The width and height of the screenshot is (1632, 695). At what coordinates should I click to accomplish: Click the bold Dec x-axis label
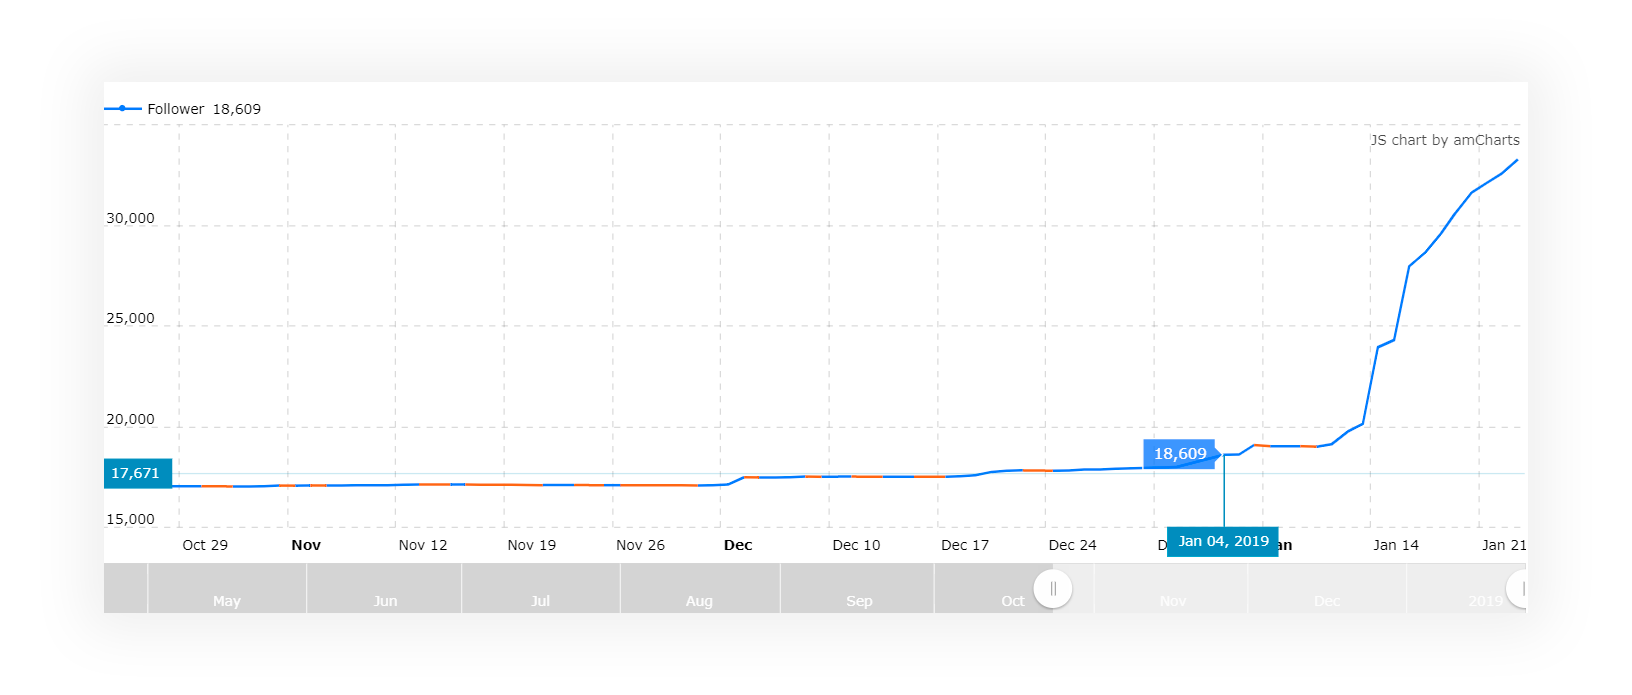738,545
